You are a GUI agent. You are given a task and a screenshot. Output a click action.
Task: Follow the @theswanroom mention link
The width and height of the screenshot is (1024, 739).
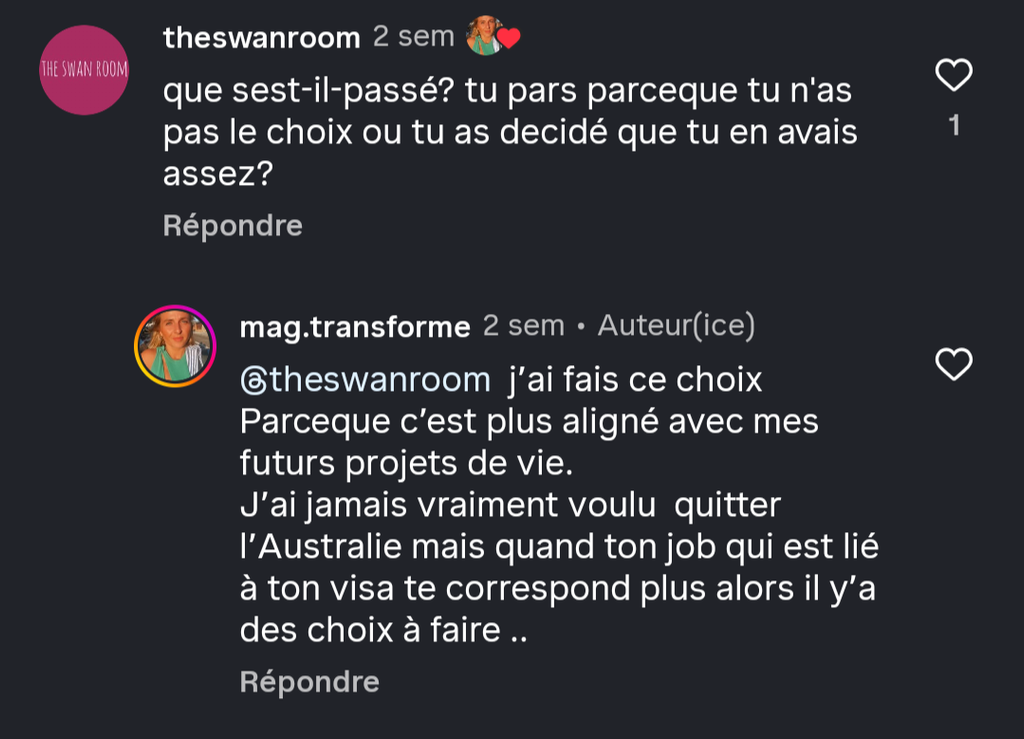pos(365,380)
